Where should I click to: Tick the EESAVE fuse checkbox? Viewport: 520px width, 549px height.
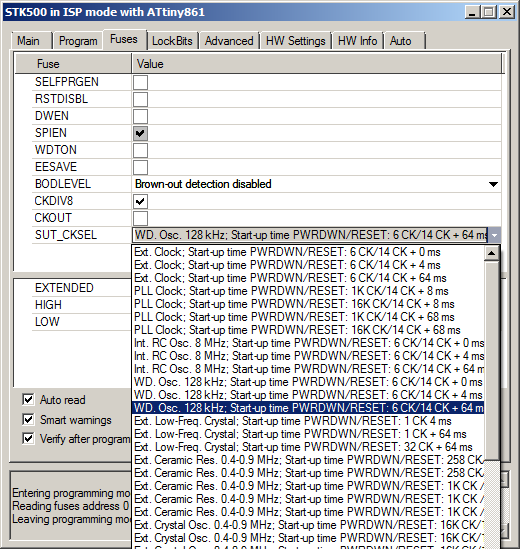point(140,167)
